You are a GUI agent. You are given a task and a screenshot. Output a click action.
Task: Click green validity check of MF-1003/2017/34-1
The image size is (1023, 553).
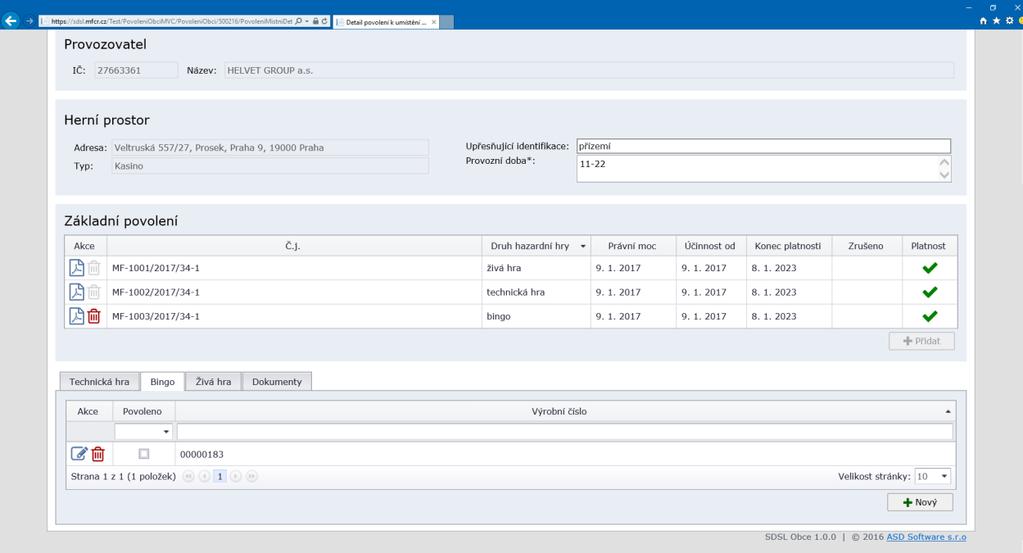tap(930, 316)
